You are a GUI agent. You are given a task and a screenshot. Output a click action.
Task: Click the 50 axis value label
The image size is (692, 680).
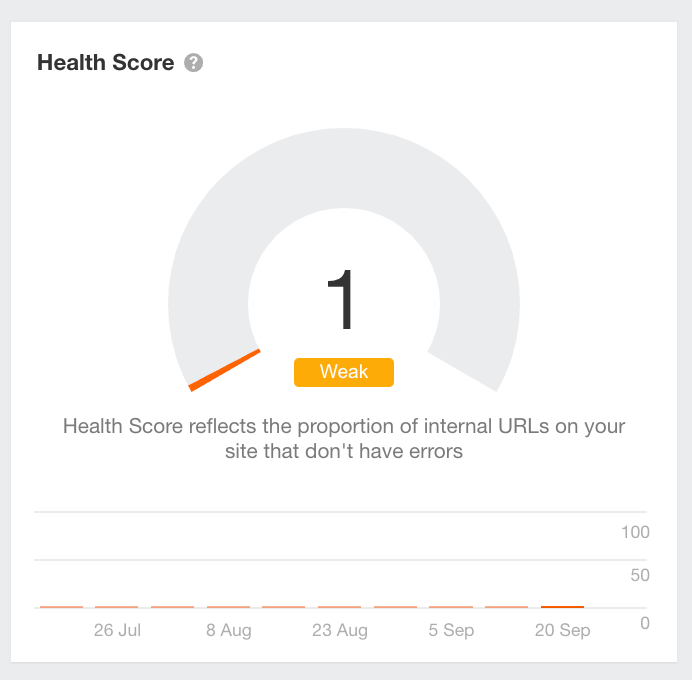[x=640, y=575]
